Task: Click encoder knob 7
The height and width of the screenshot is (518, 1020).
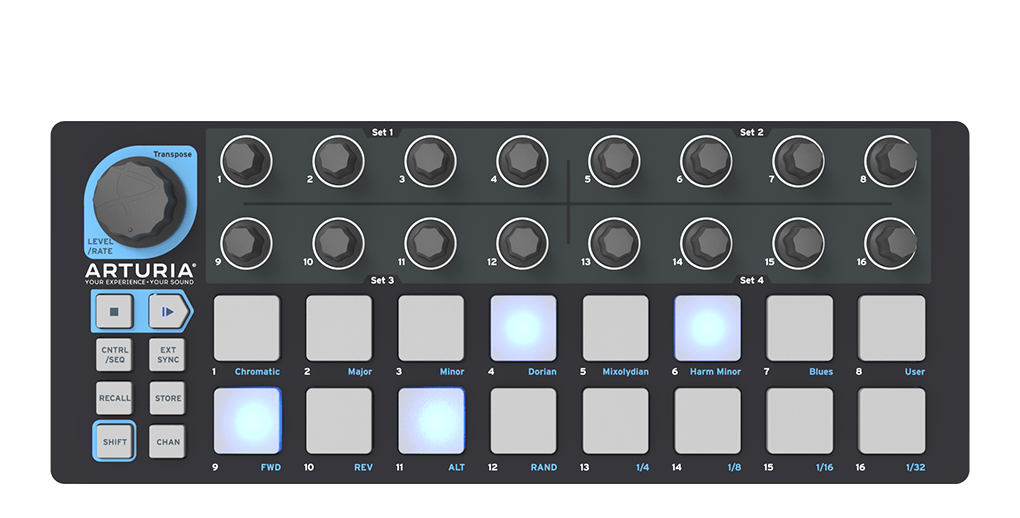Action: [x=798, y=161]
